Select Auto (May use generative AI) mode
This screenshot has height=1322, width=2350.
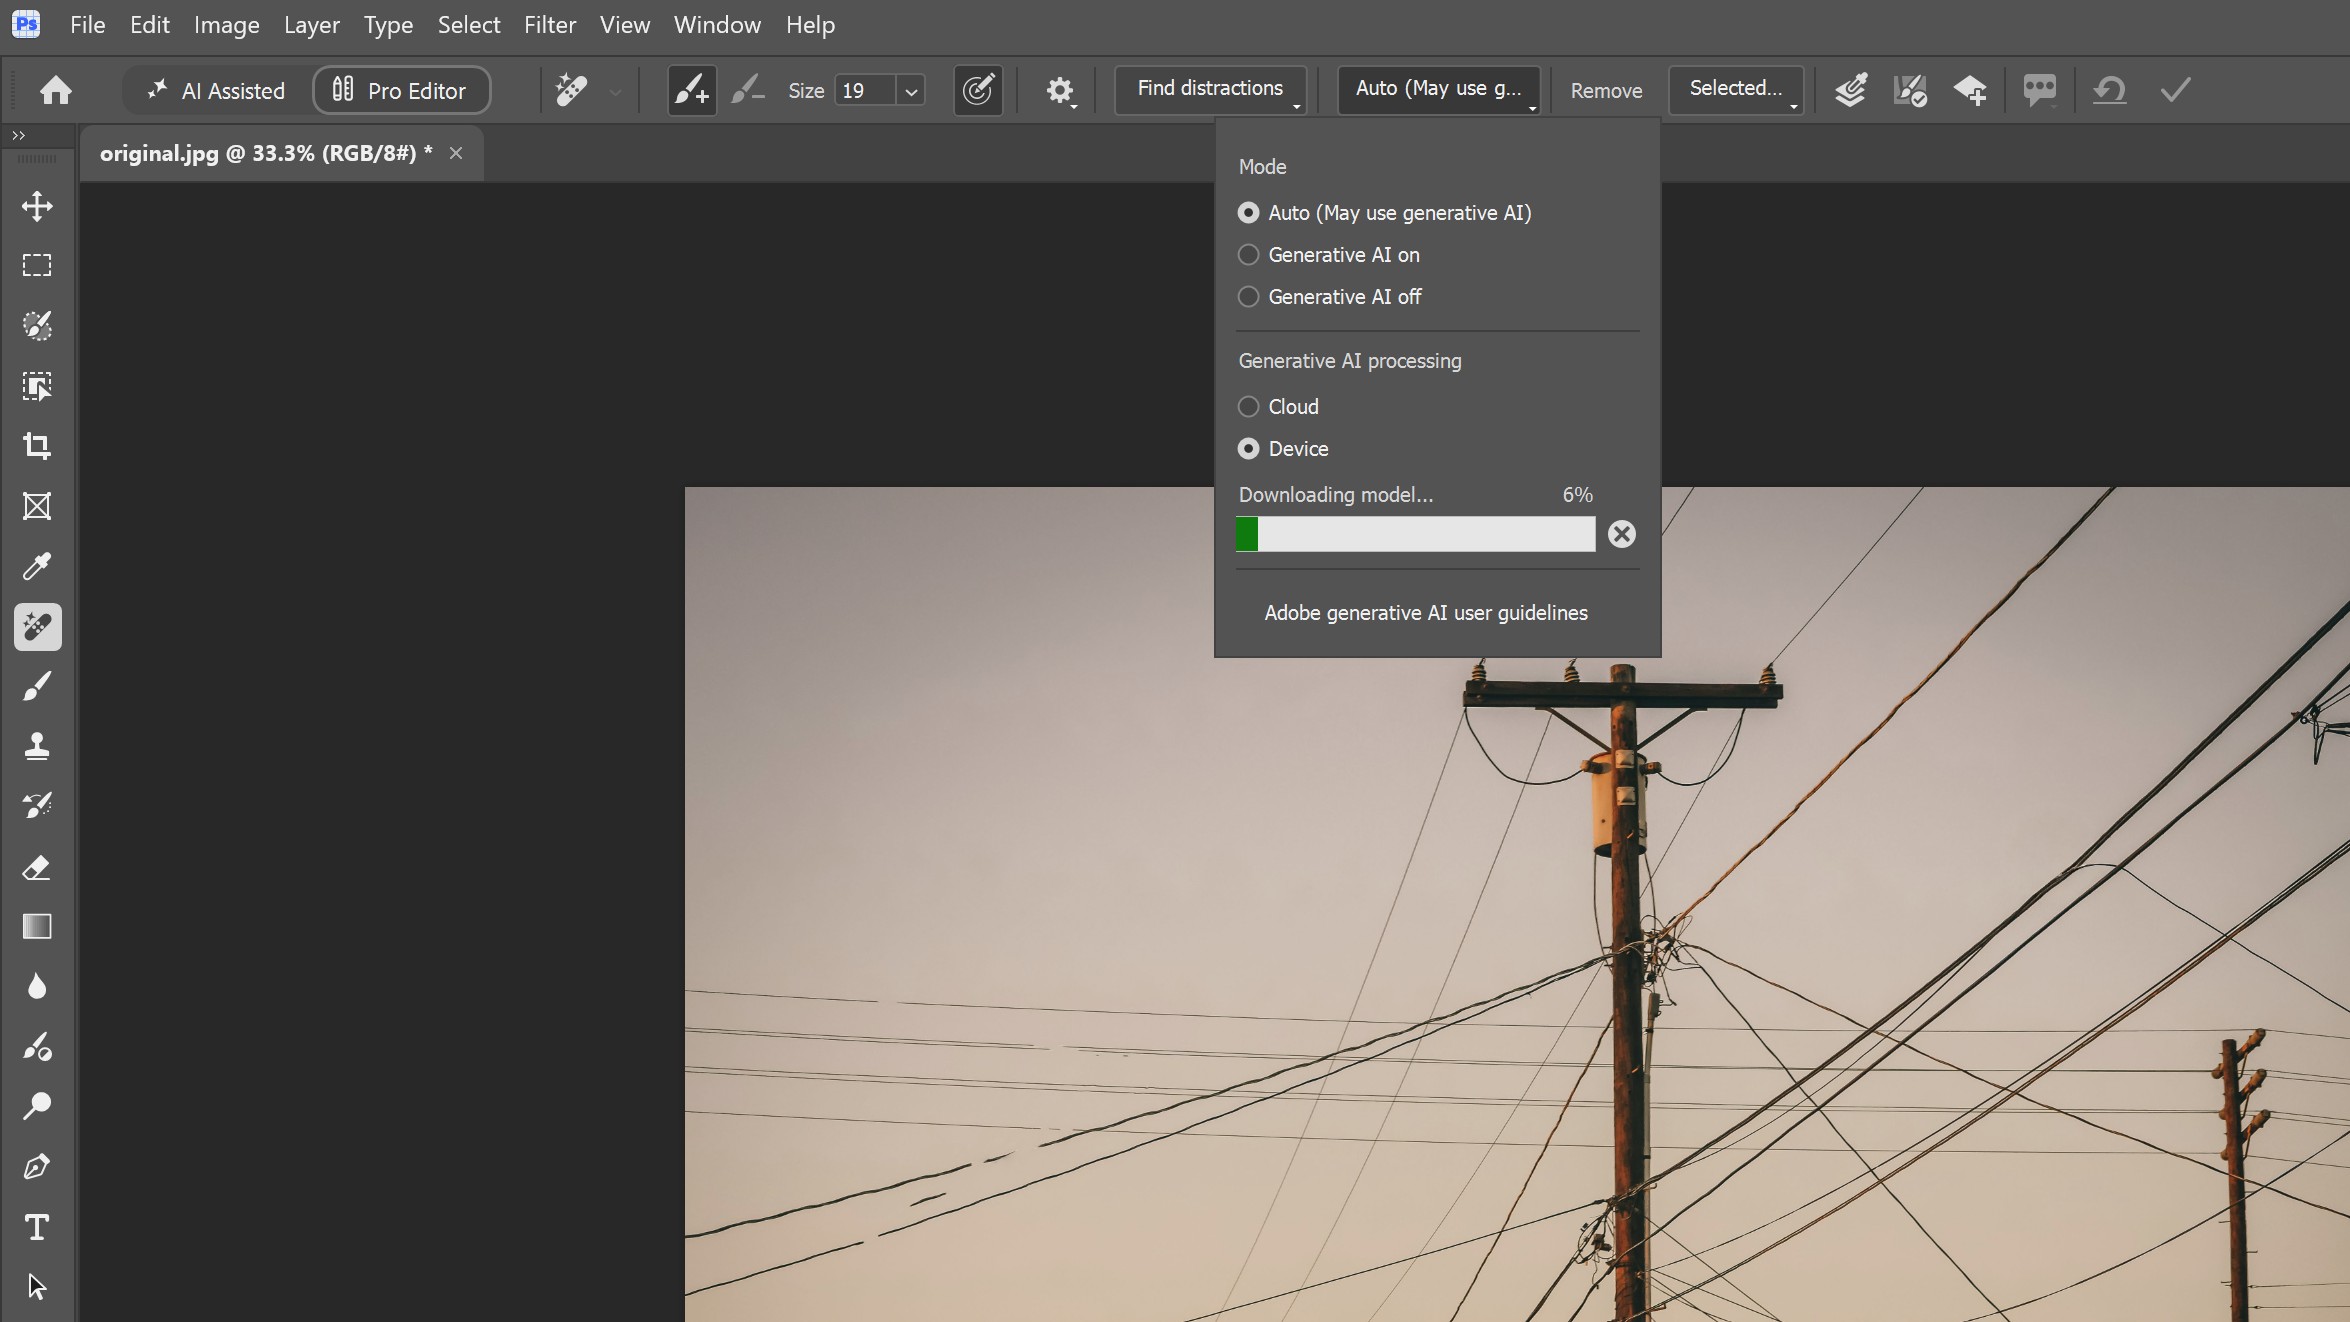tap(1385, 213)
